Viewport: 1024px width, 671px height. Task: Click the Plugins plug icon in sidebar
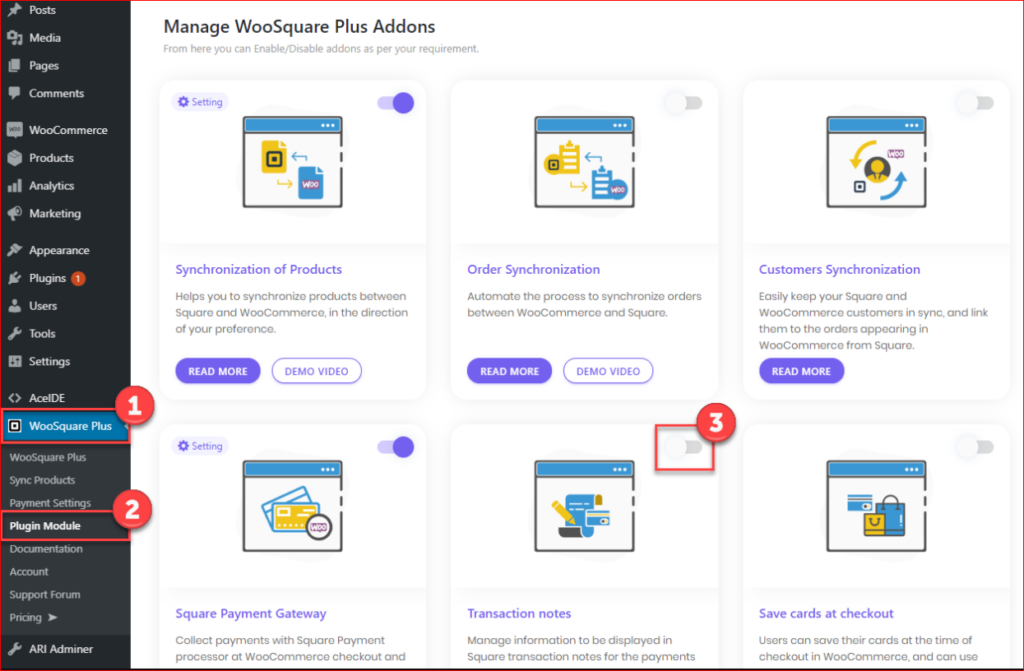tap(14, 279)
